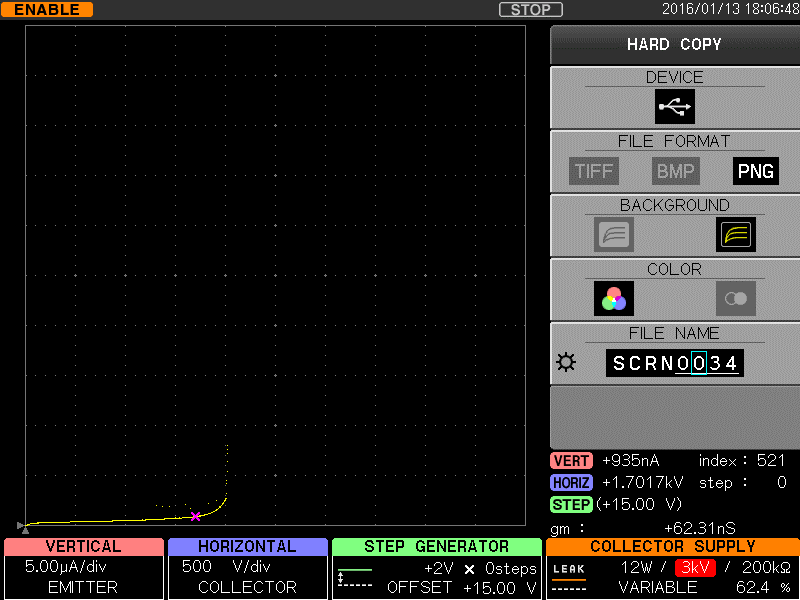Open the STEP GENERATOR settings tab
The height and width of the screenshot is (600, 800).
tap(437, 546)
